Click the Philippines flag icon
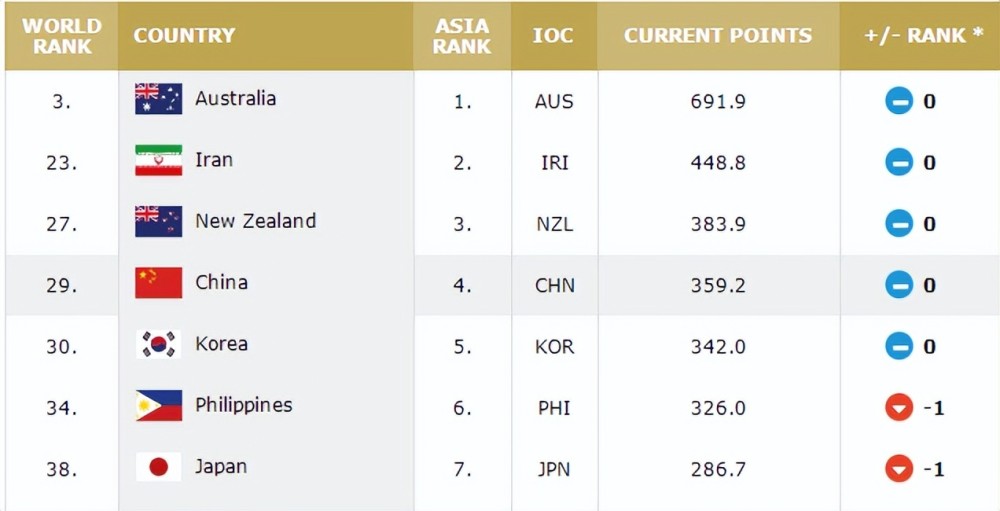 coord(158,406)
